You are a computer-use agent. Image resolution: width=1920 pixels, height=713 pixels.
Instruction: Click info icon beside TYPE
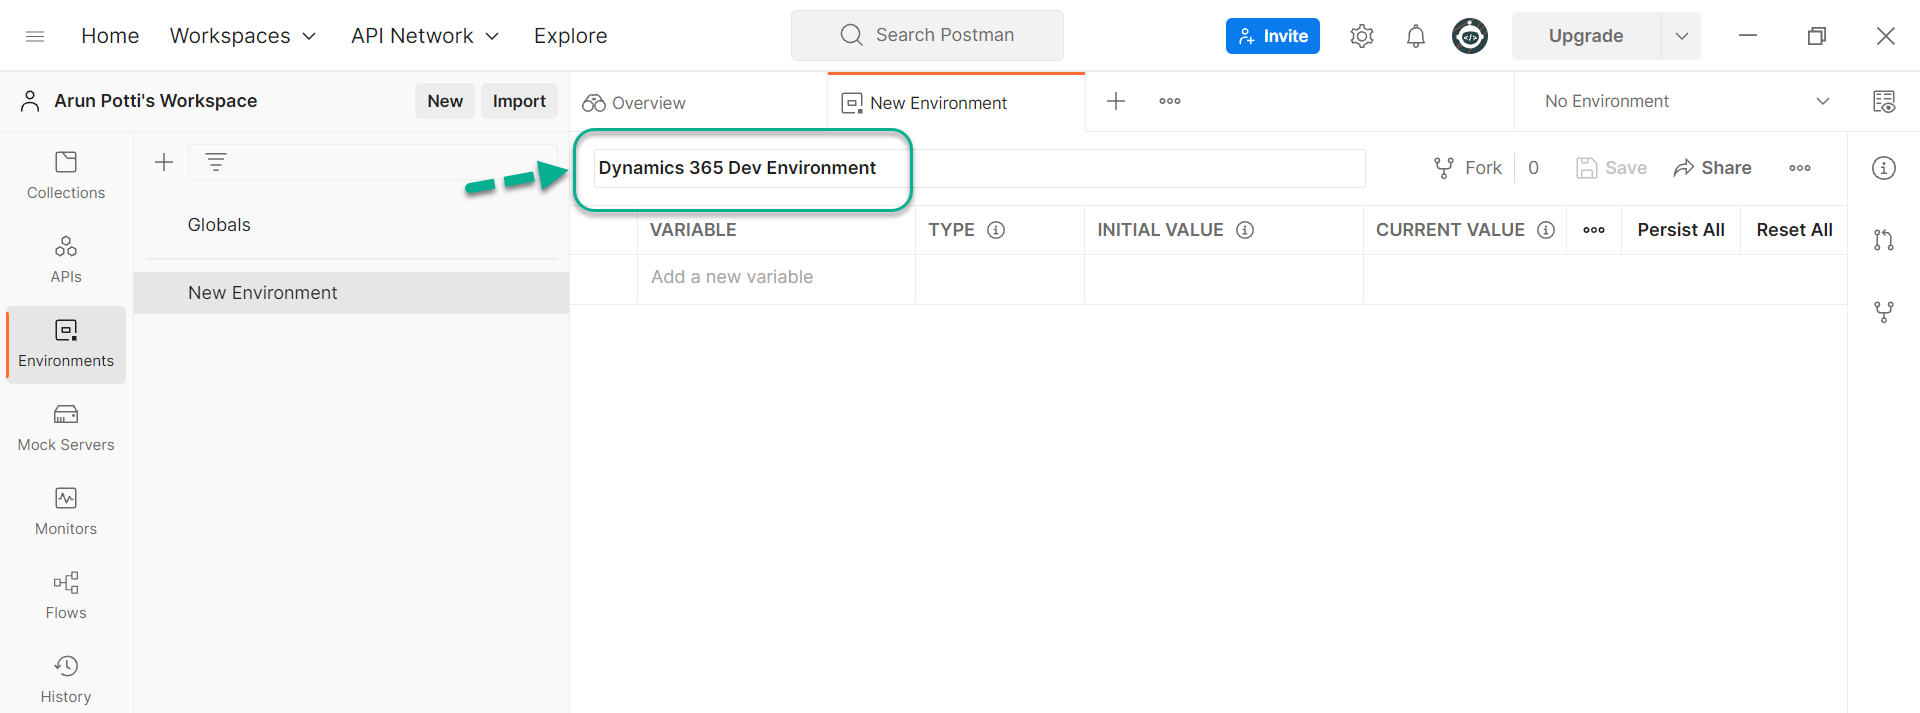click(996, 230)
